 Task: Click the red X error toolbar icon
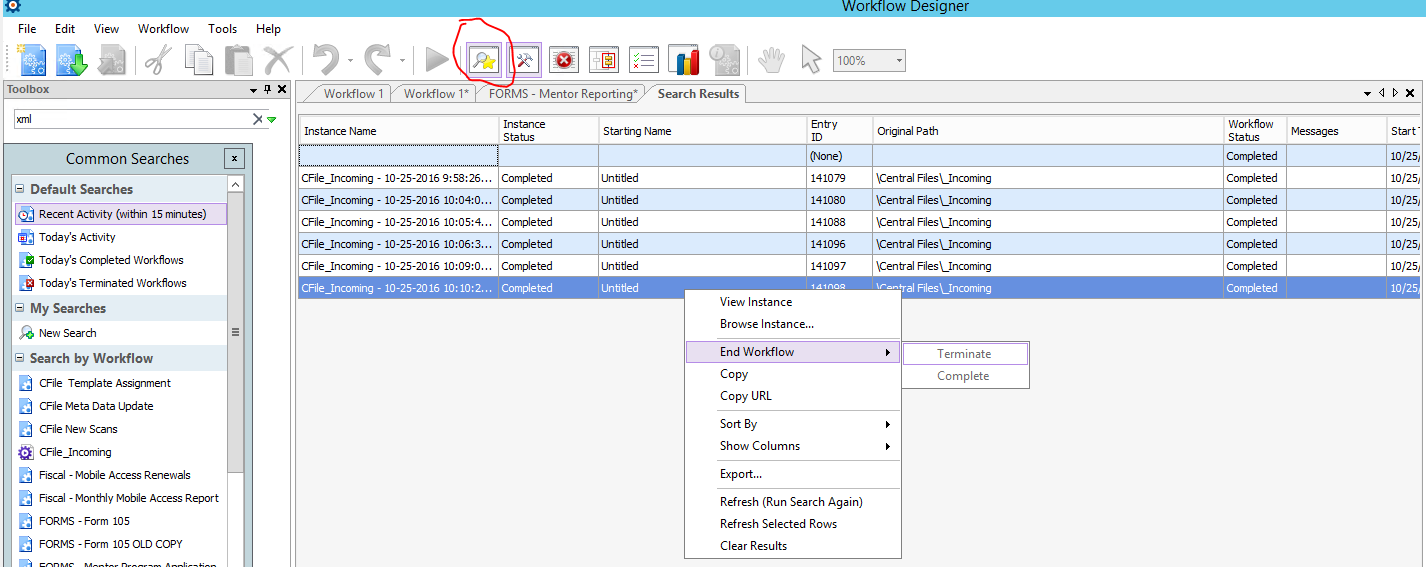pyautogui.click(x=564, y=60)
